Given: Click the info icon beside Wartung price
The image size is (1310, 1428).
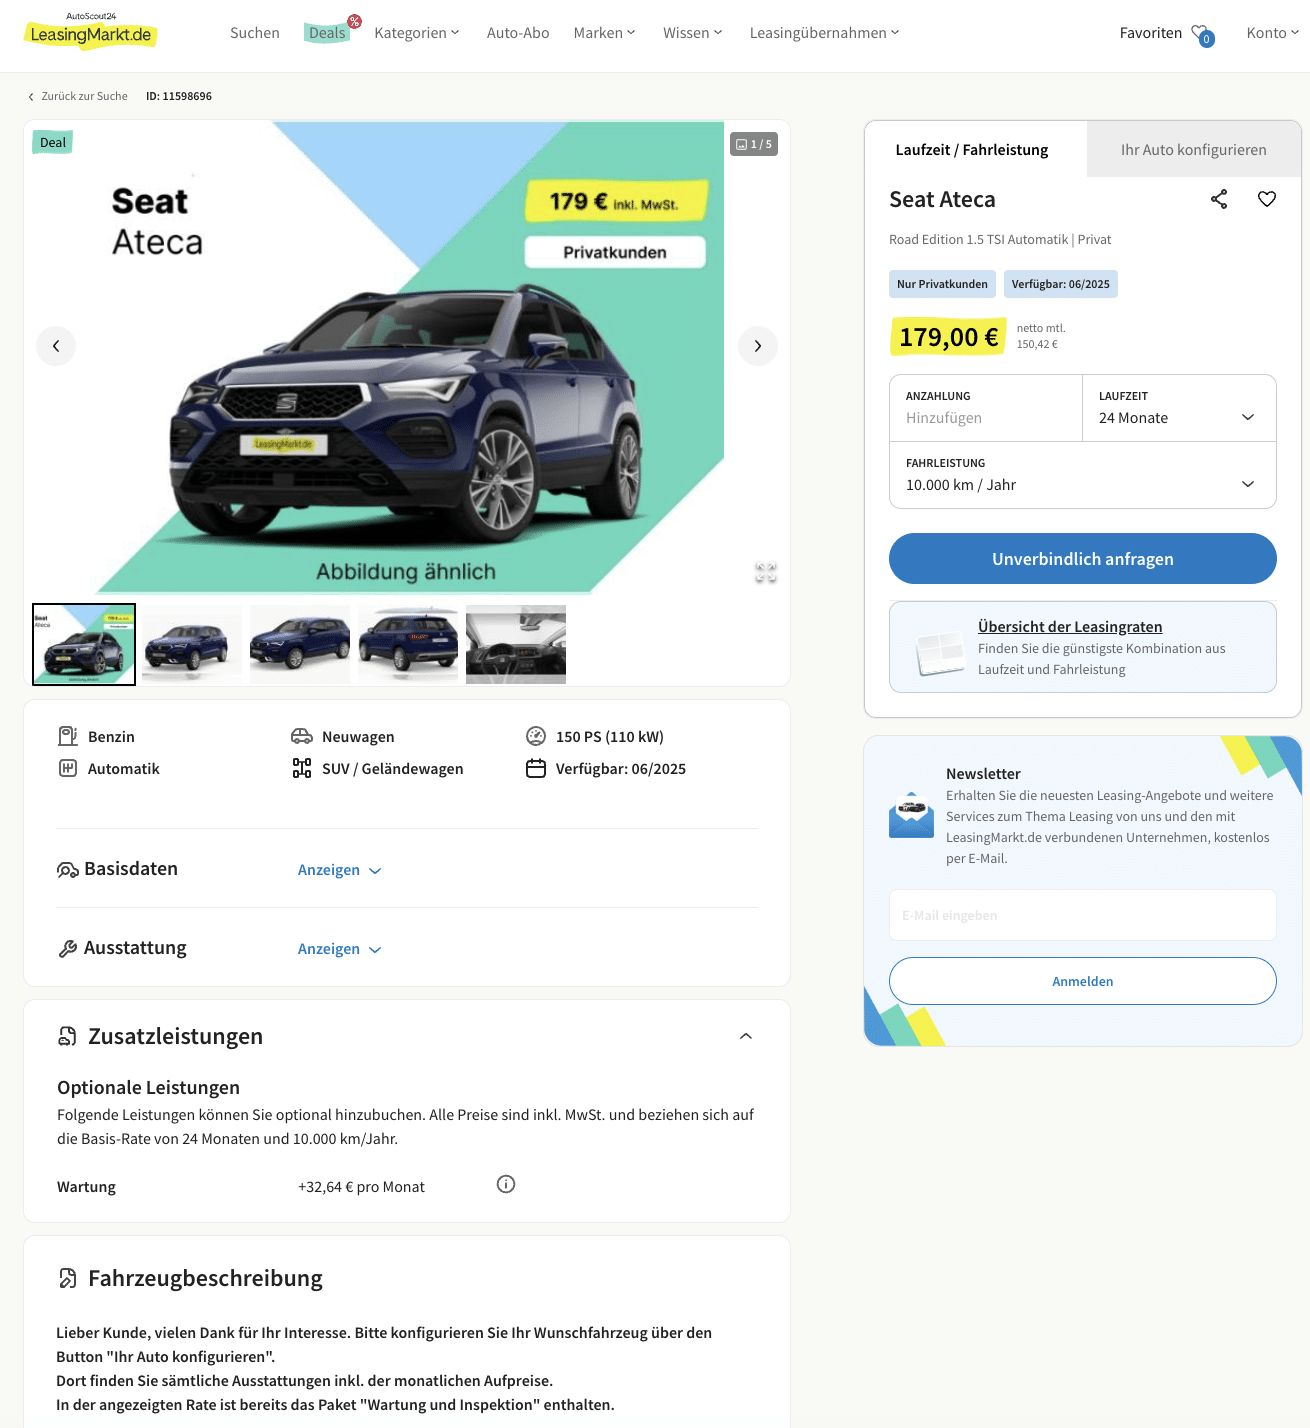Looking at the screenshot, I should point(506,1184).
